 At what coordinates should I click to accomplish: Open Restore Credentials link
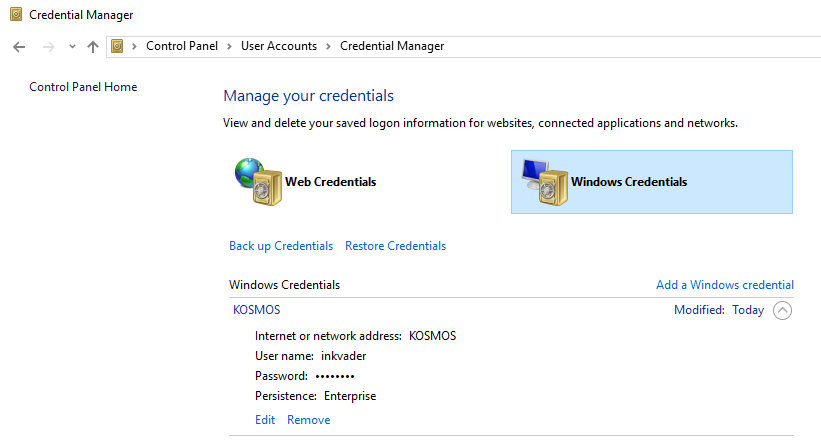[x=395, y=246]
